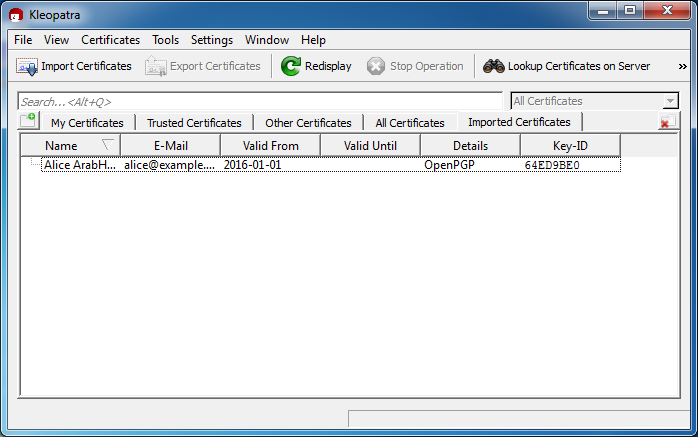Open the Certificates menu
698x437 pixels.
pyautogui.click(x=110, y=40)
